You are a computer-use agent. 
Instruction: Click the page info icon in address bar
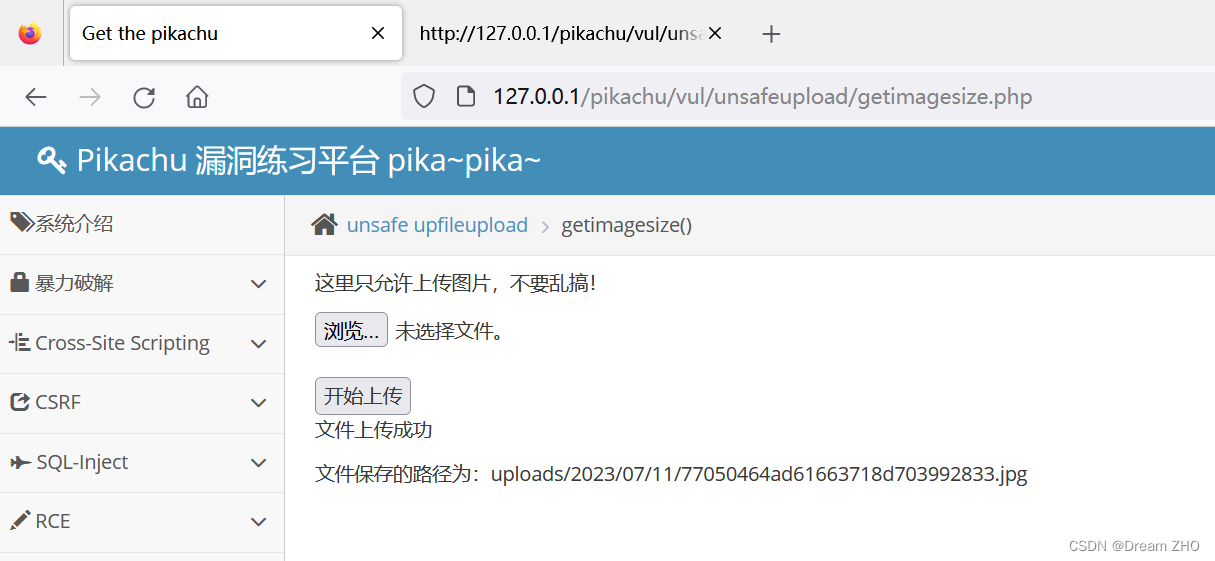pyautogui.click(x=465, y=97)
